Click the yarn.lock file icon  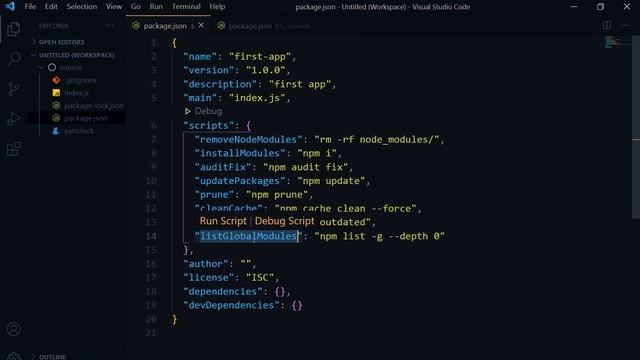(x=56, y=131)
